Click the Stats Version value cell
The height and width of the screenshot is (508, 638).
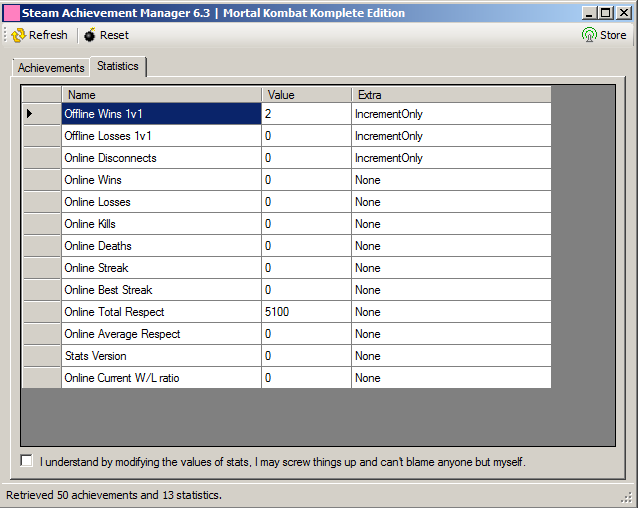306,356
